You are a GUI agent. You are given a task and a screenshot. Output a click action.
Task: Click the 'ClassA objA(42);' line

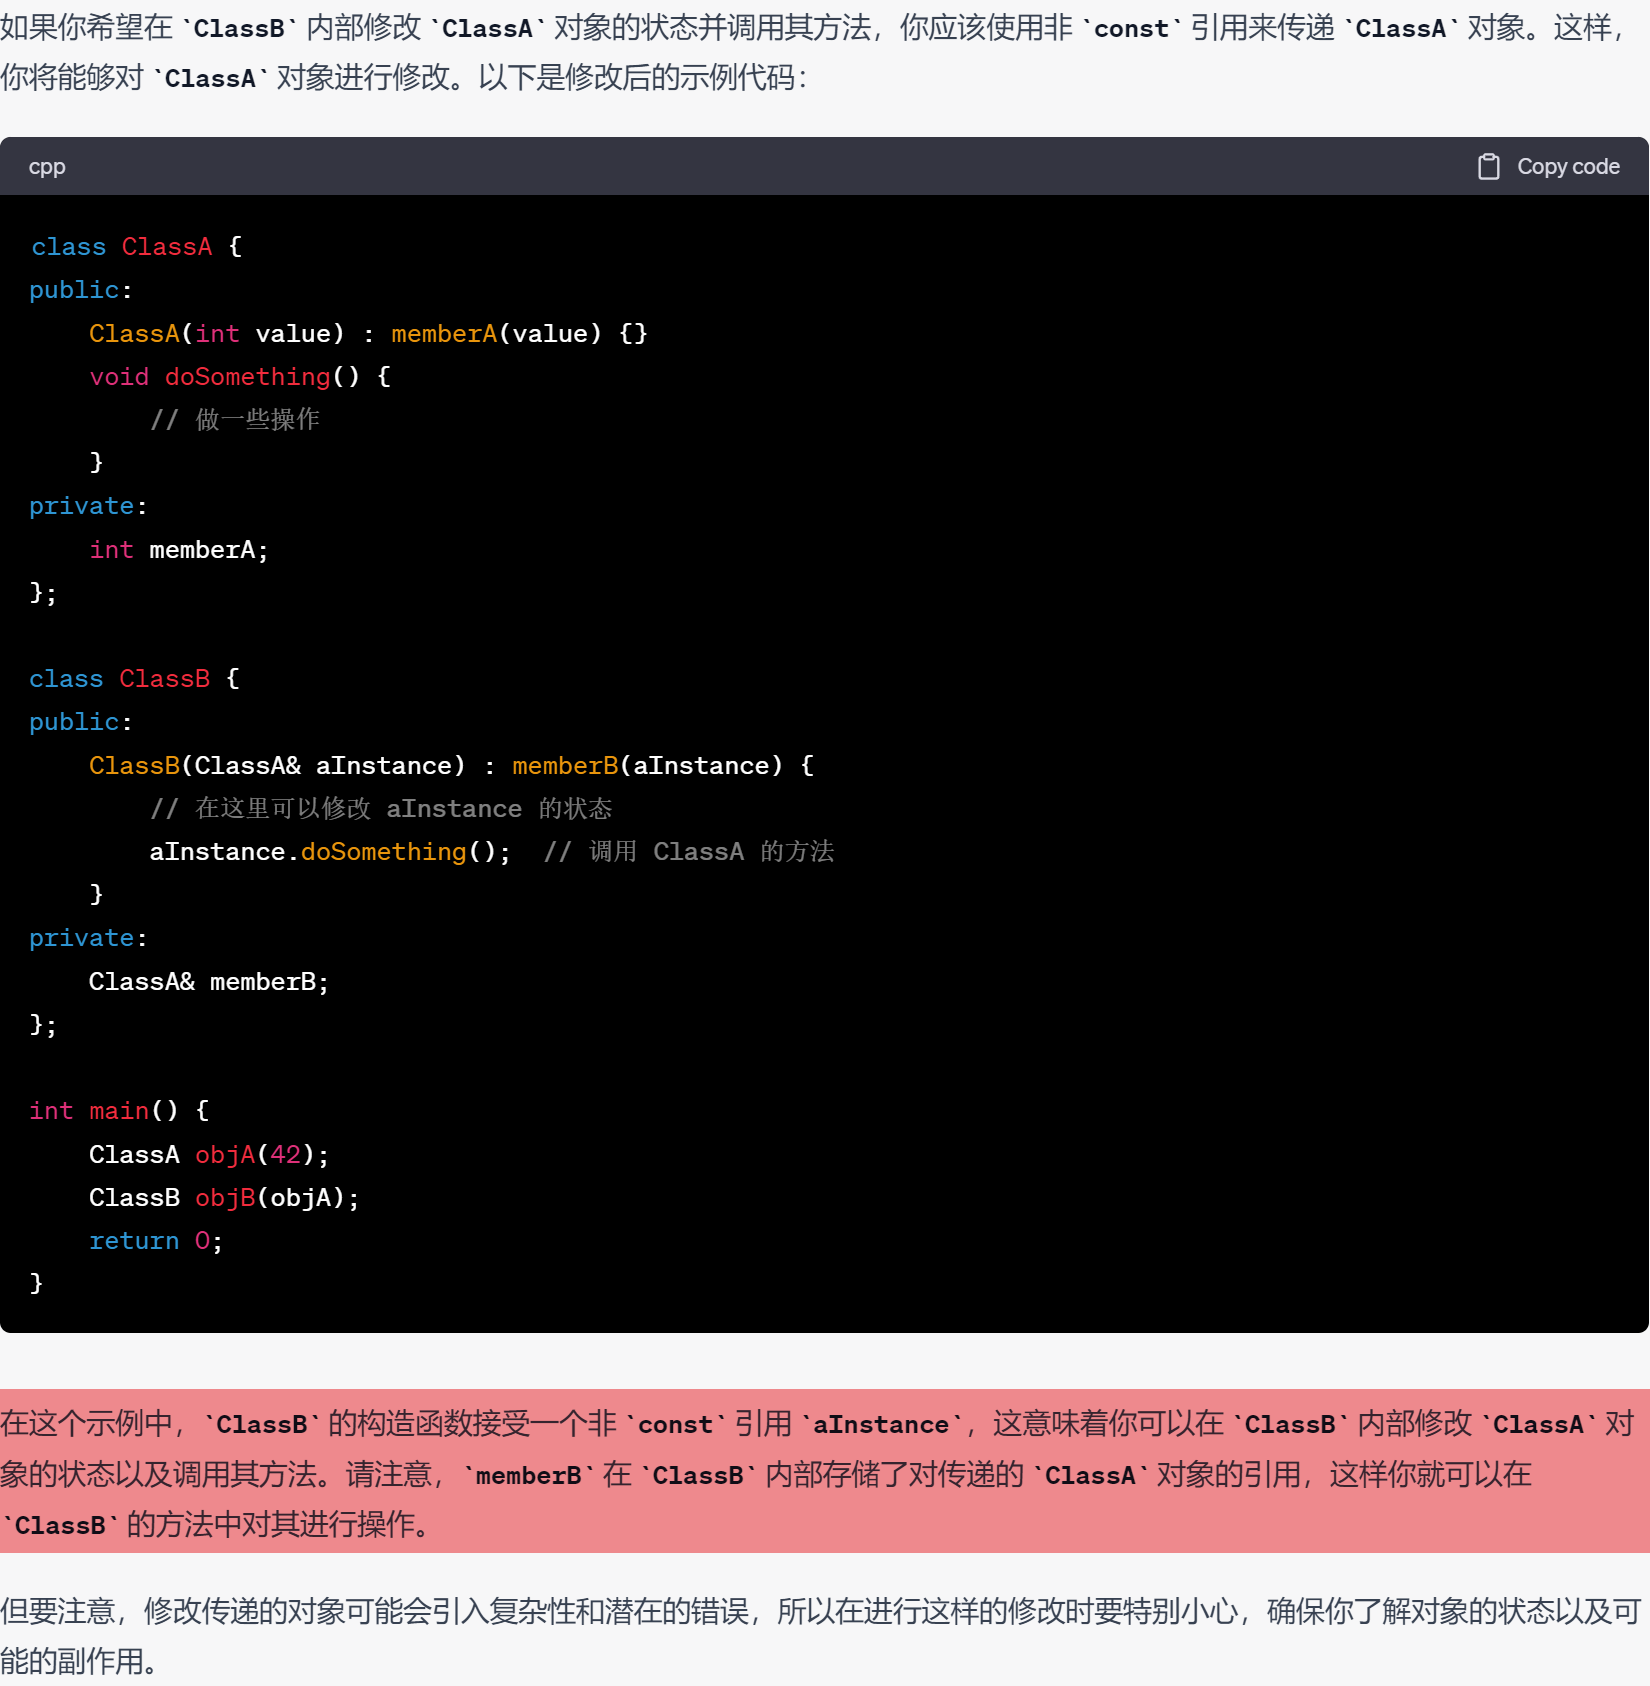tap(209, 1155)
